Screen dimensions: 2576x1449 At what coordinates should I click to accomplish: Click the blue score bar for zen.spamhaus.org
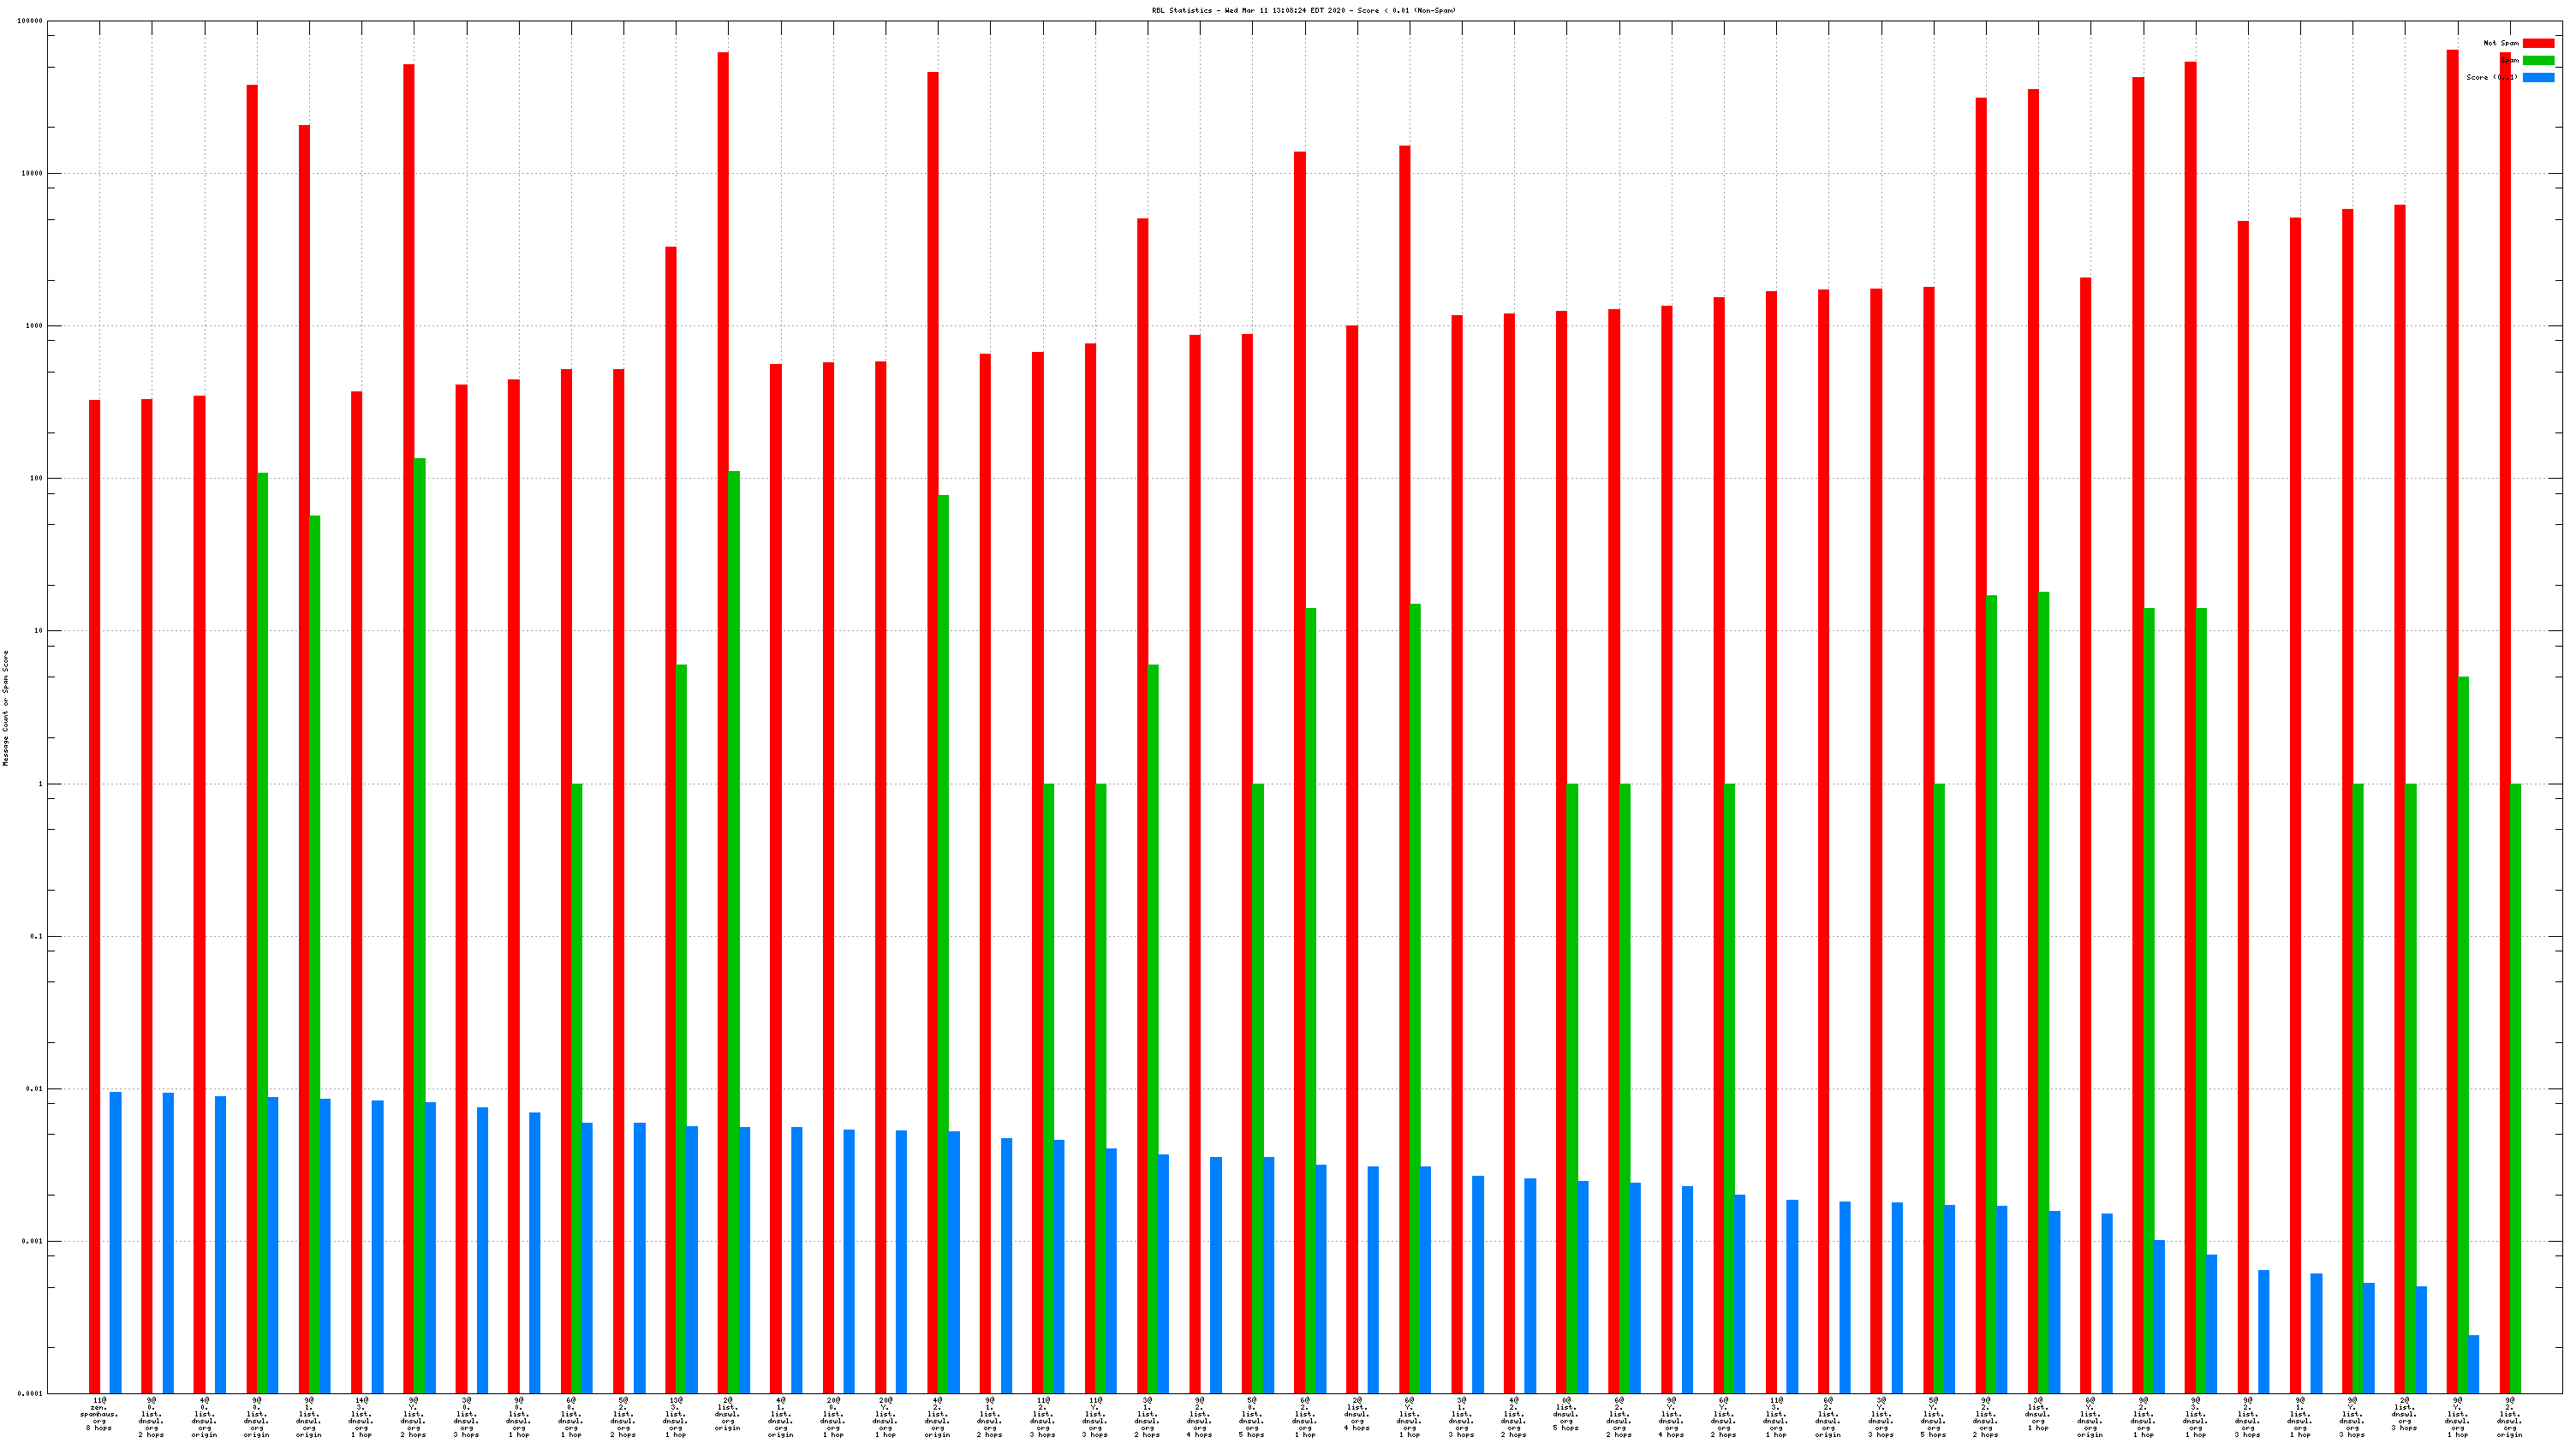pyautogui.click(x=116, y=1241)
